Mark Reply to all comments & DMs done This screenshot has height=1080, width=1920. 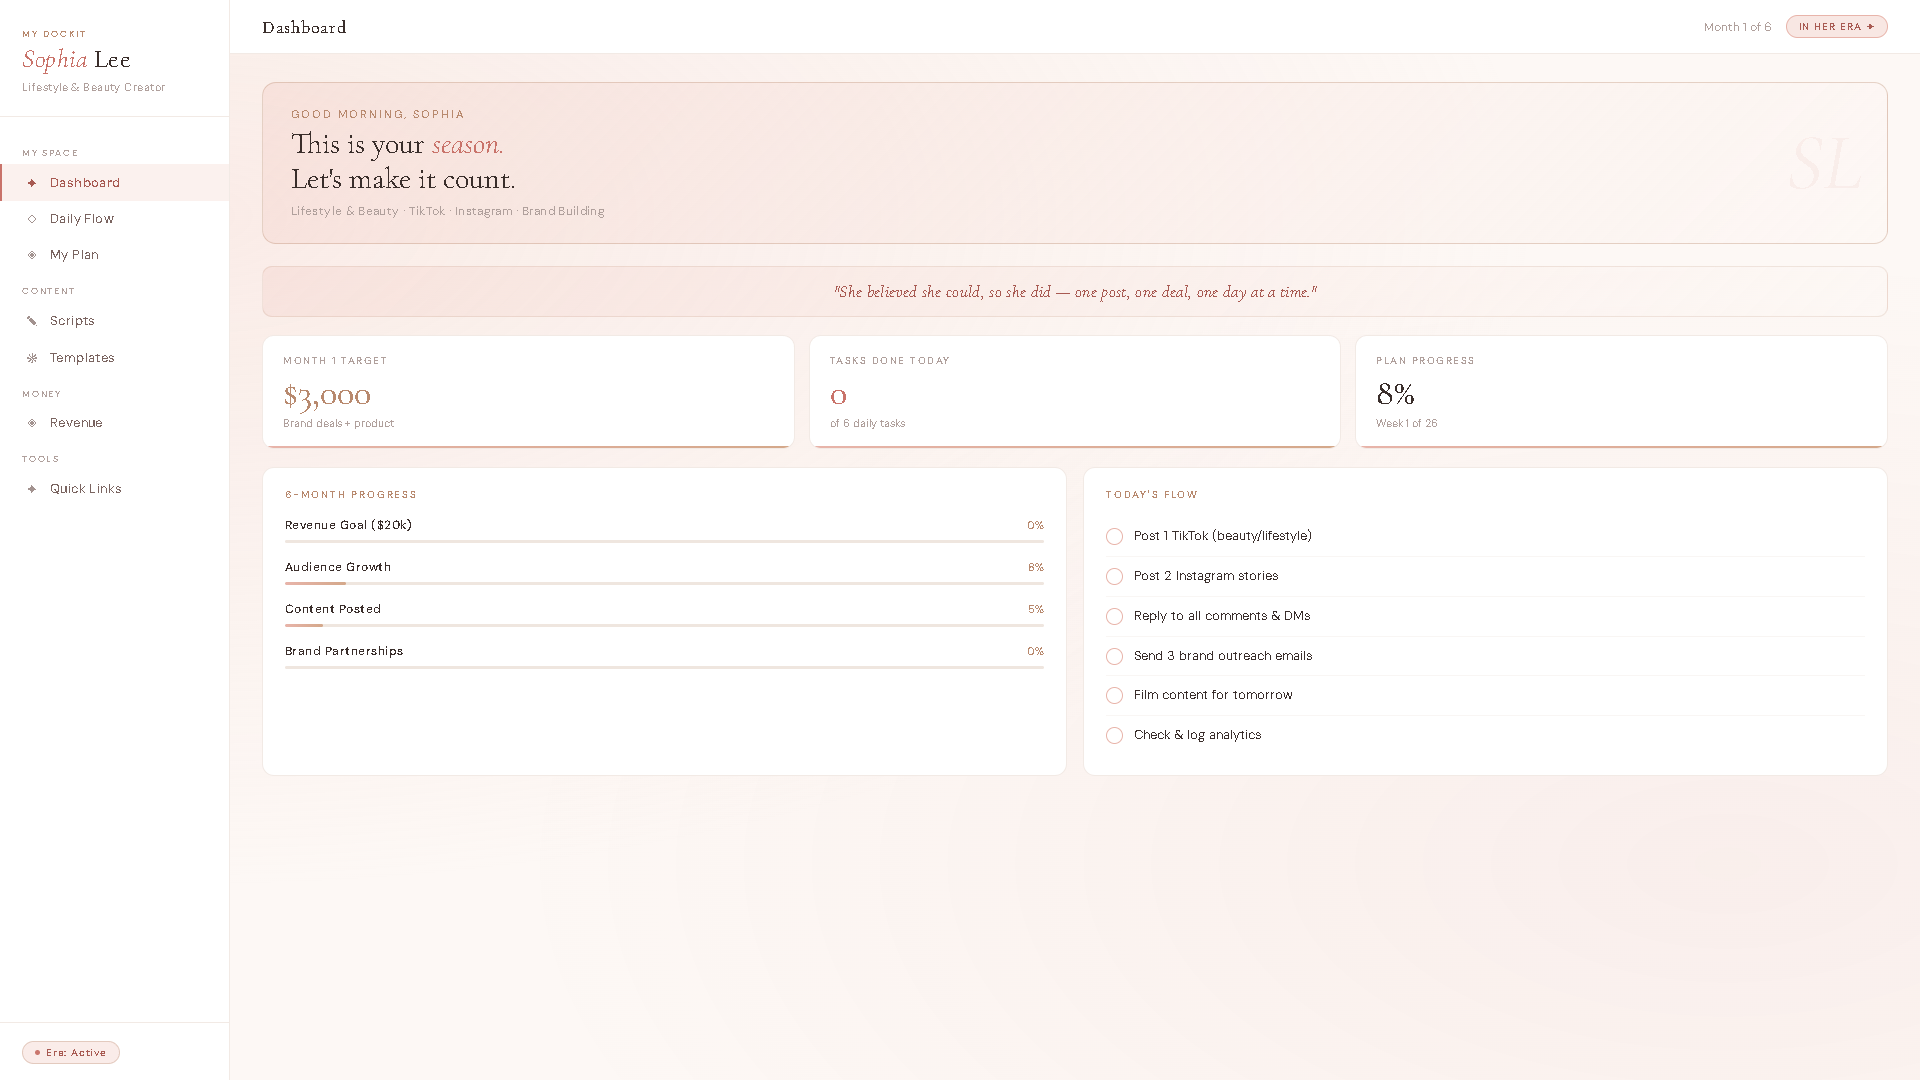pos(1114,617)
